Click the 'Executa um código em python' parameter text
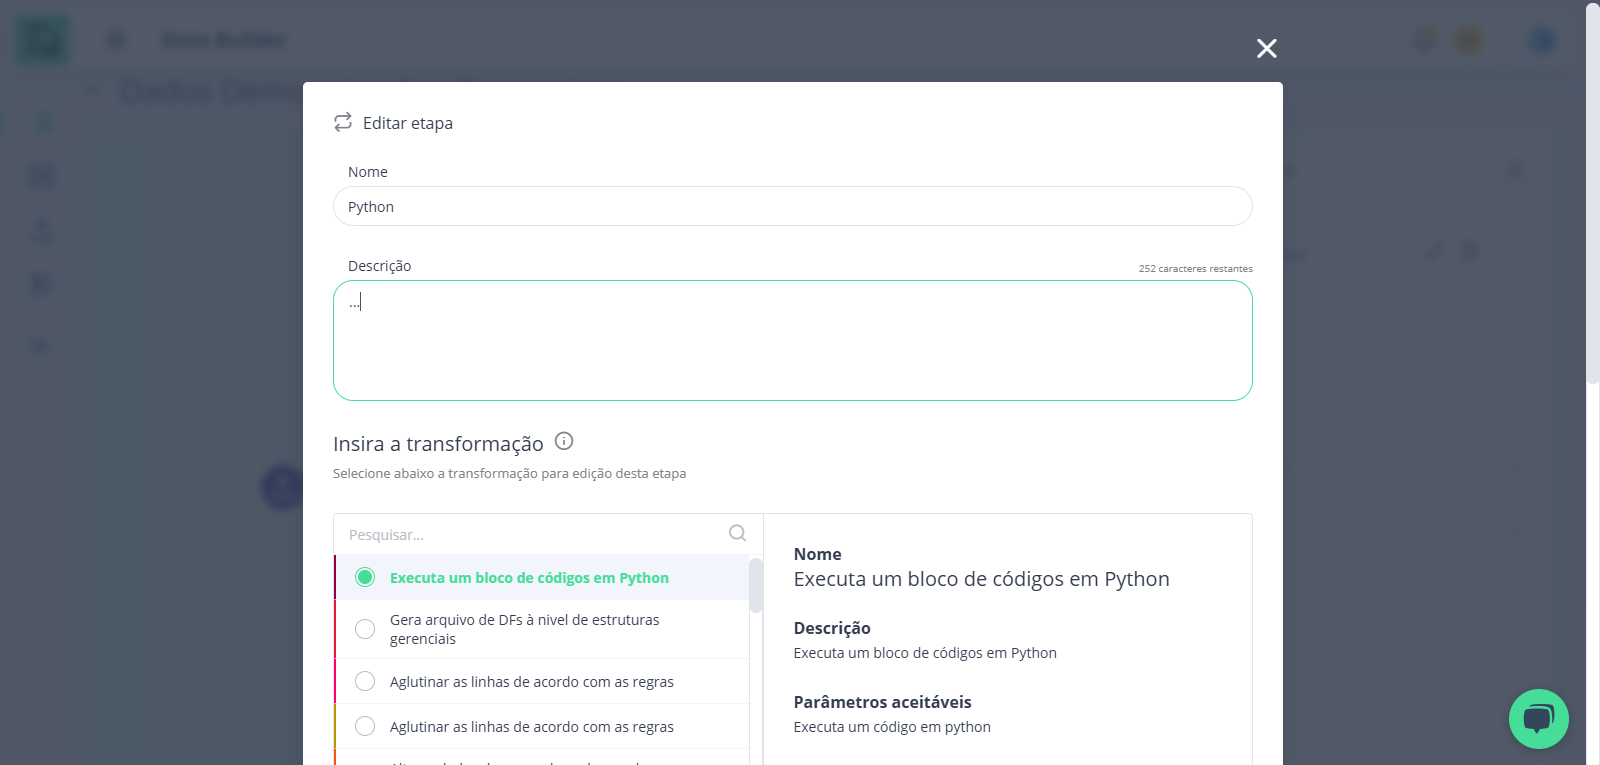The image size is (1600, 765). [x=892, y=727]
